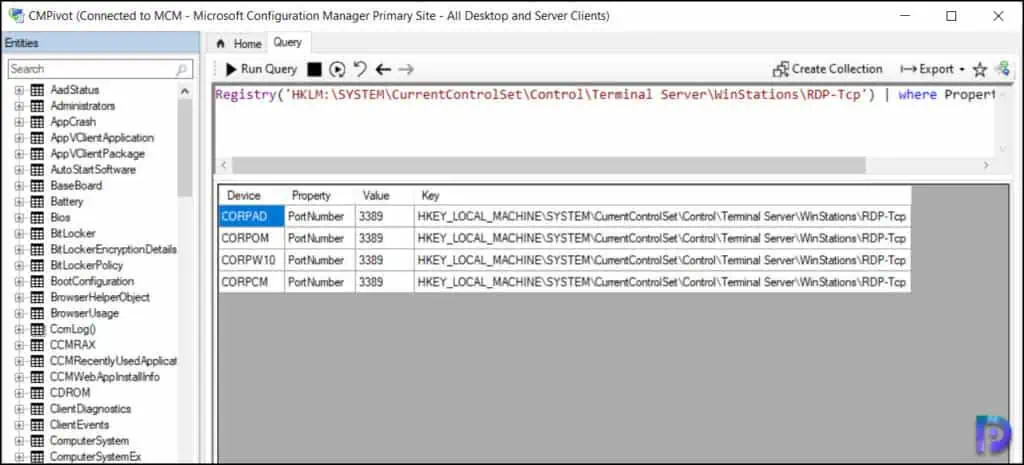Image resolution: width=1024 pixels, height=465 pixels.
Task: Select ClientEvents table icon
Action: tap(37, 425)
